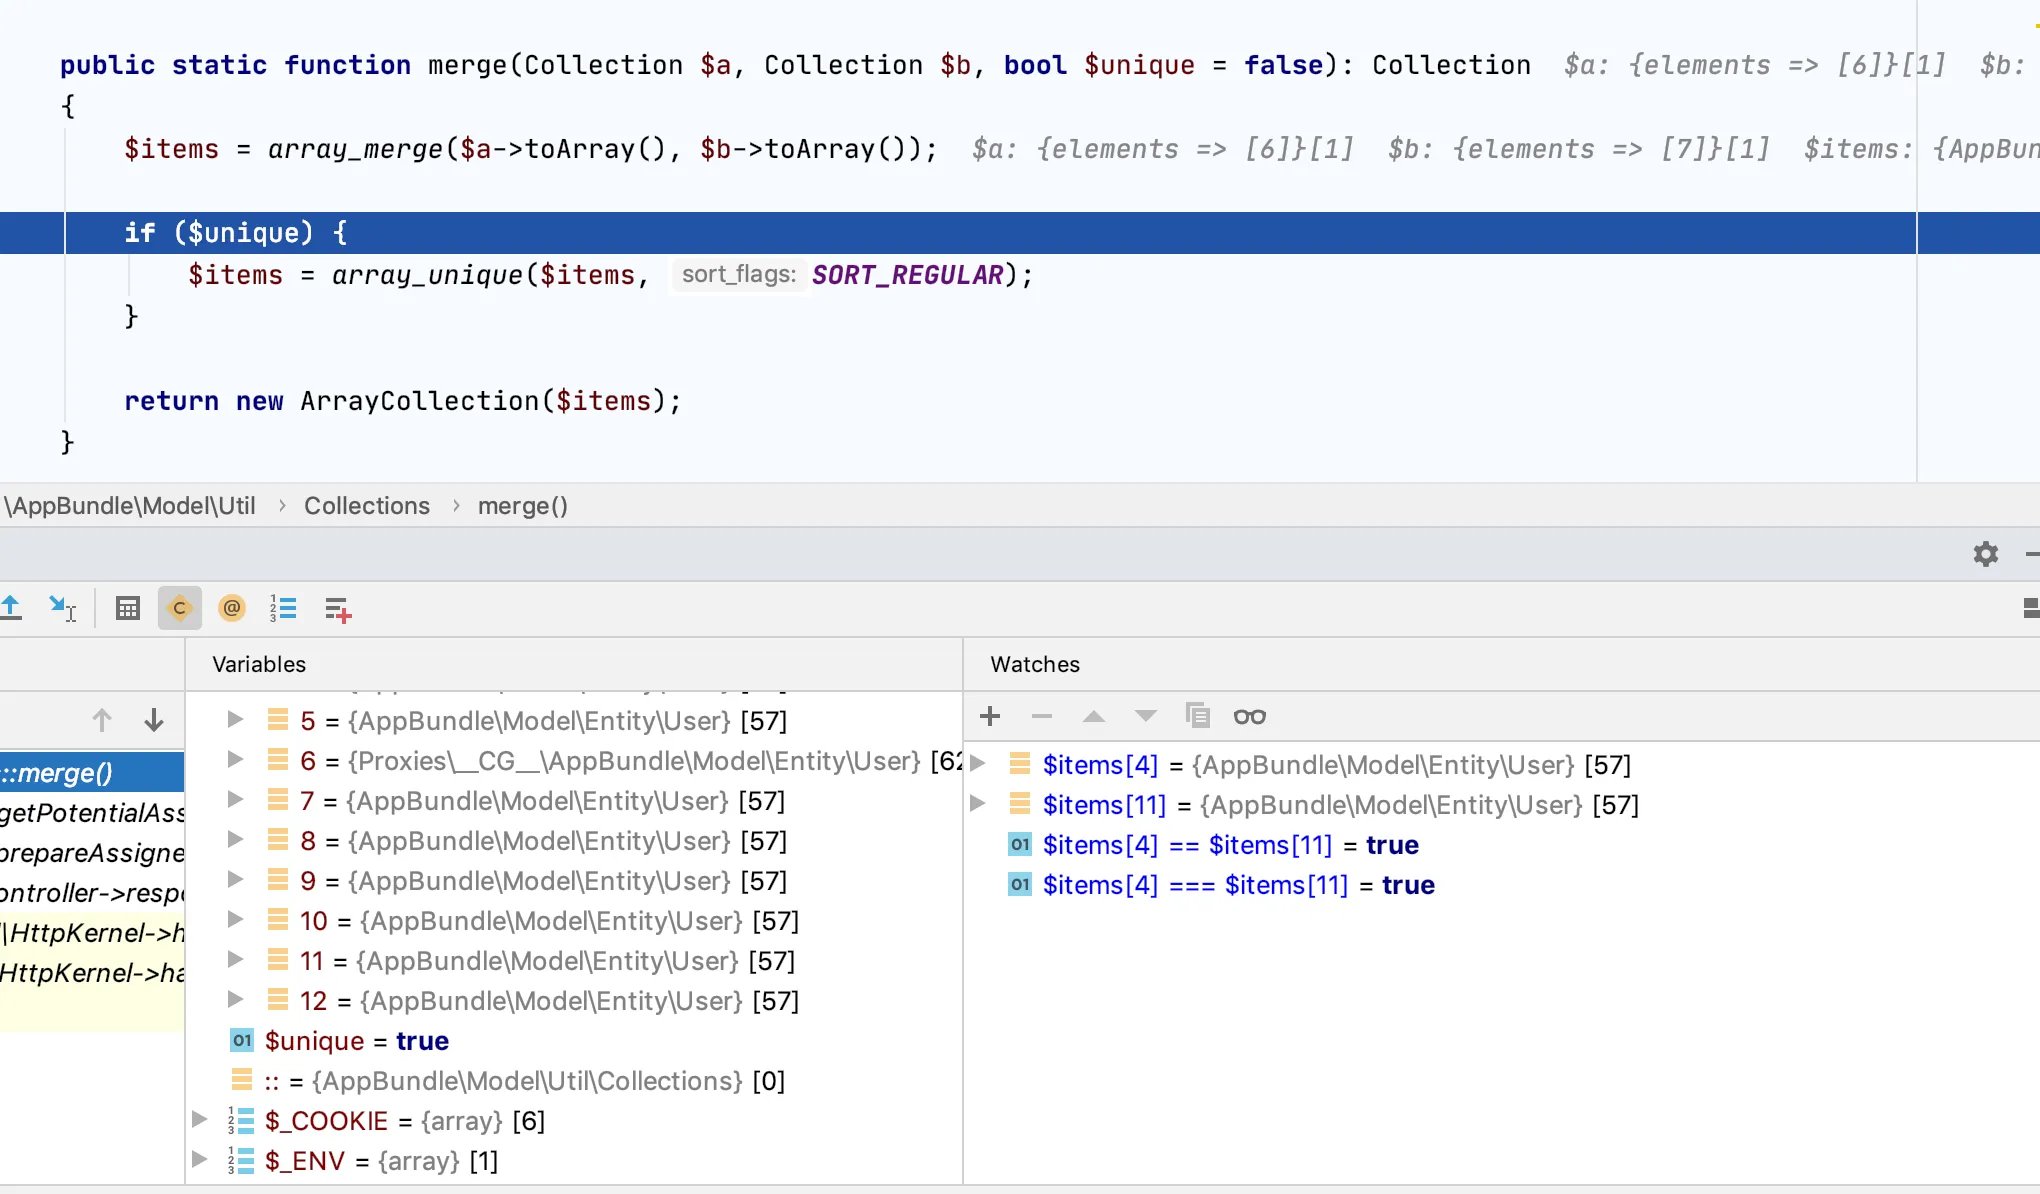Viewport: 2040px width, 1194px height.
Task: Add a new watch with plus
Action: coord(990,716)
